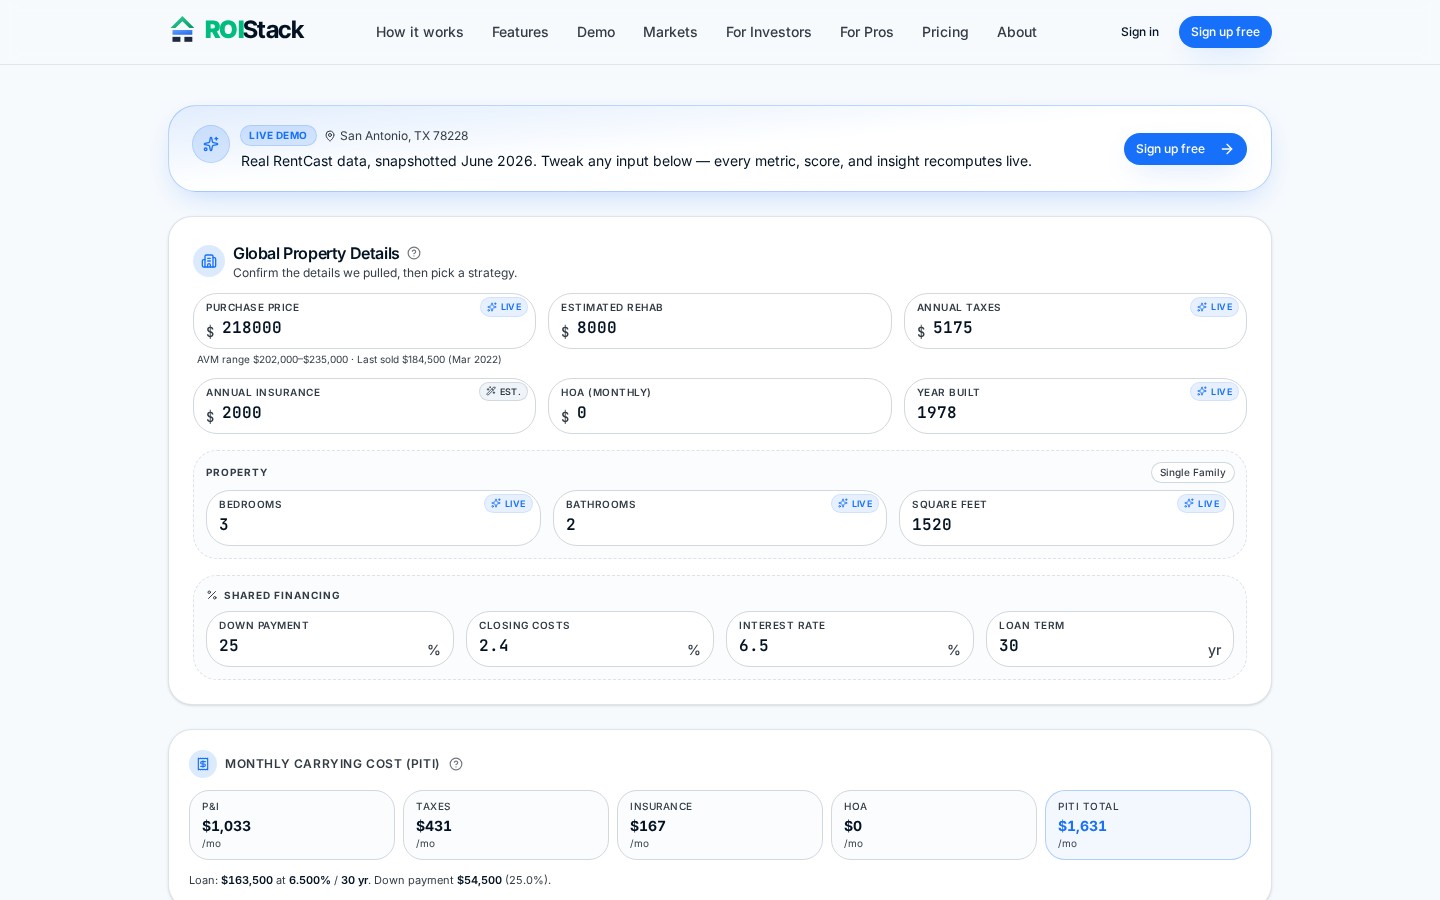Image resolution: width=1440 pixels, height=900 pixels.
Task: Click the Real RentCast data description text
Action: pos(636,161)
